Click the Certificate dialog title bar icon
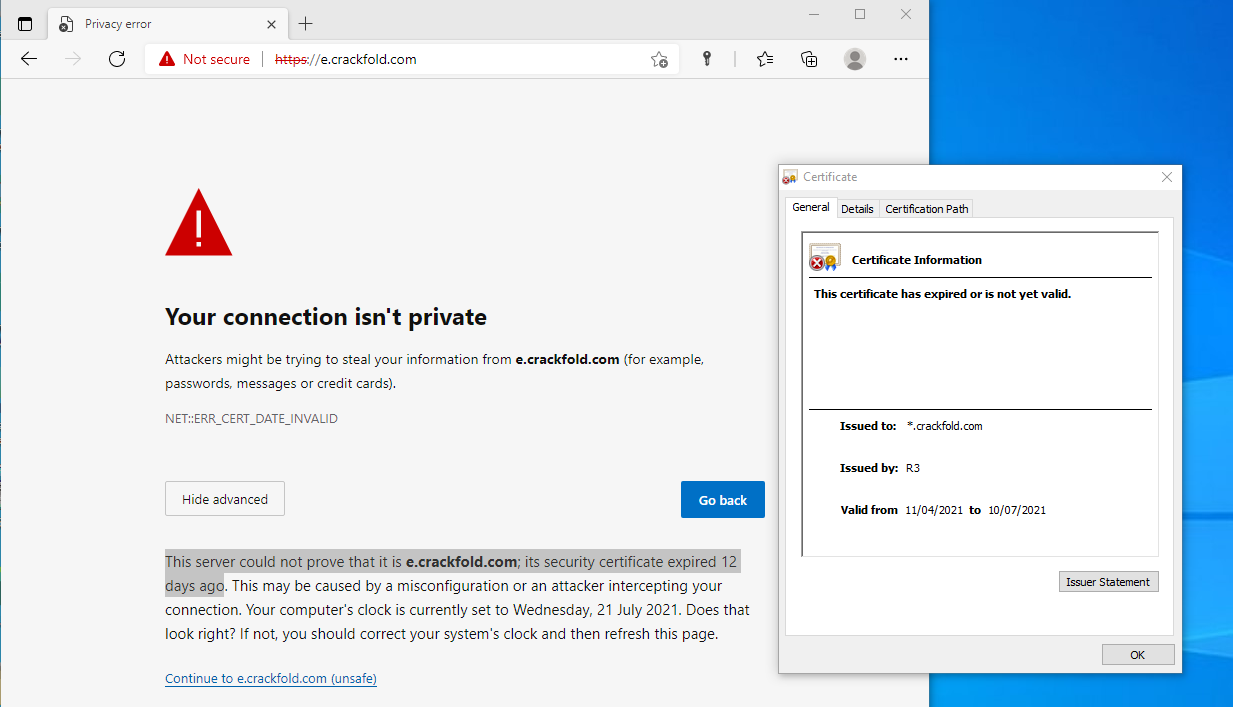This screenshot has height=707, width=1233. point(790,177)
